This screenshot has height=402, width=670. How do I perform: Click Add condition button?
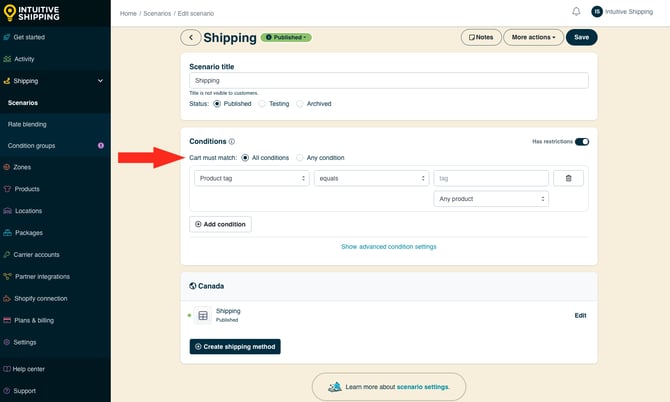pyautogui.click(x=220, y=224)
